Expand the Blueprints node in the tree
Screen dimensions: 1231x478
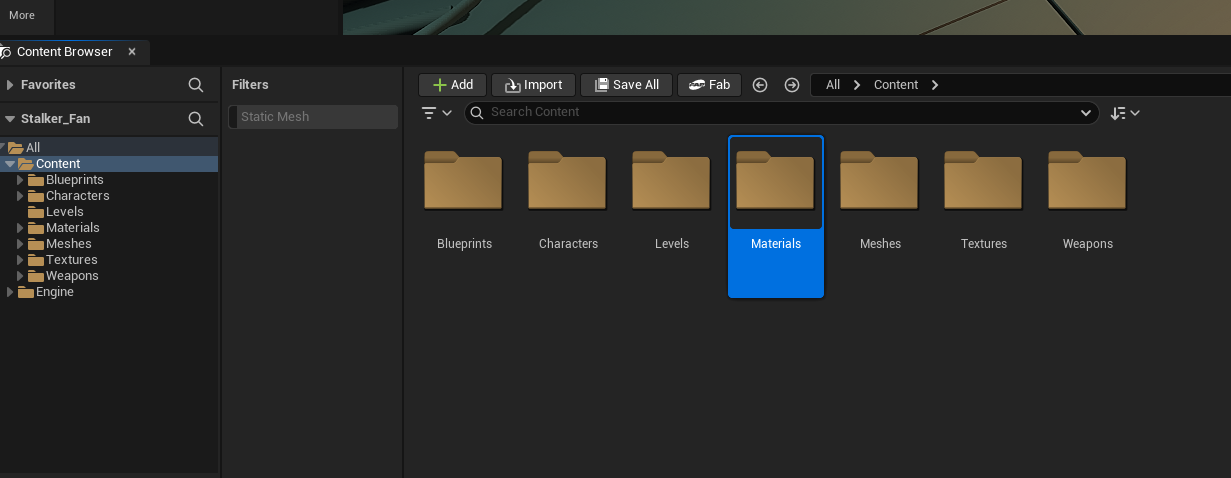[20, 180]
